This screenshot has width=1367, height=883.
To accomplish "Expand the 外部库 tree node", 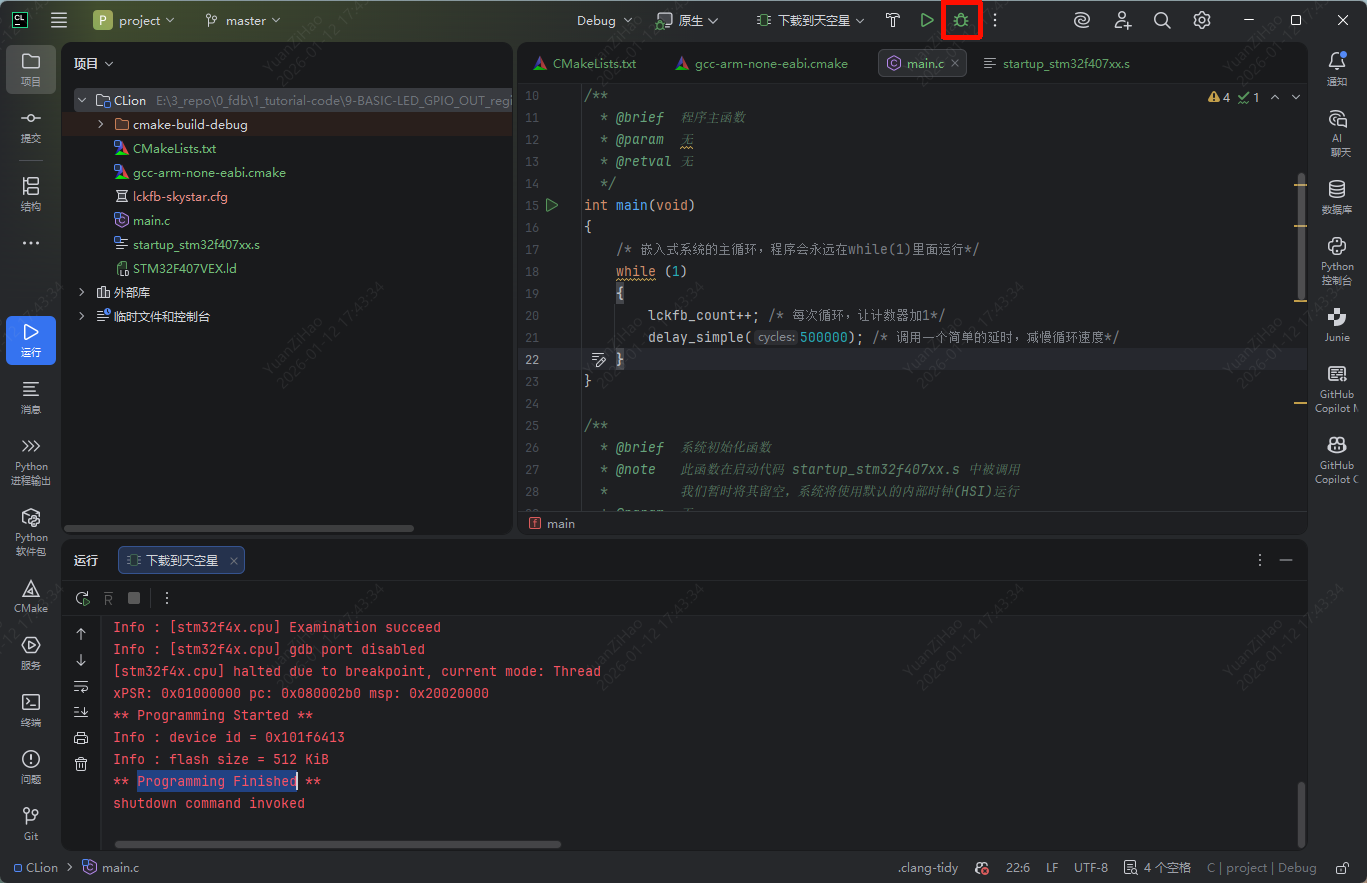I will tap(82, 293).
